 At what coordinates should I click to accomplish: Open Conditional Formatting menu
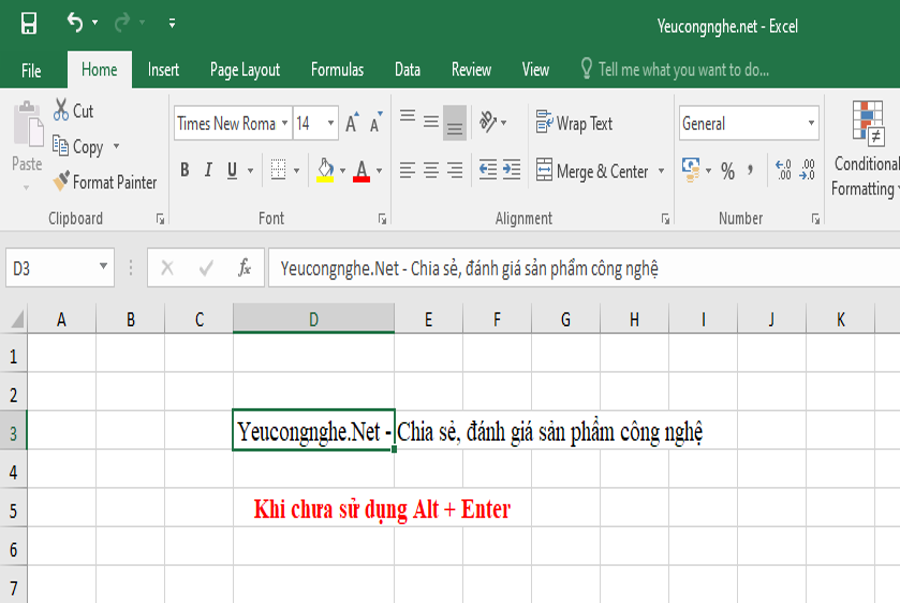866,149
